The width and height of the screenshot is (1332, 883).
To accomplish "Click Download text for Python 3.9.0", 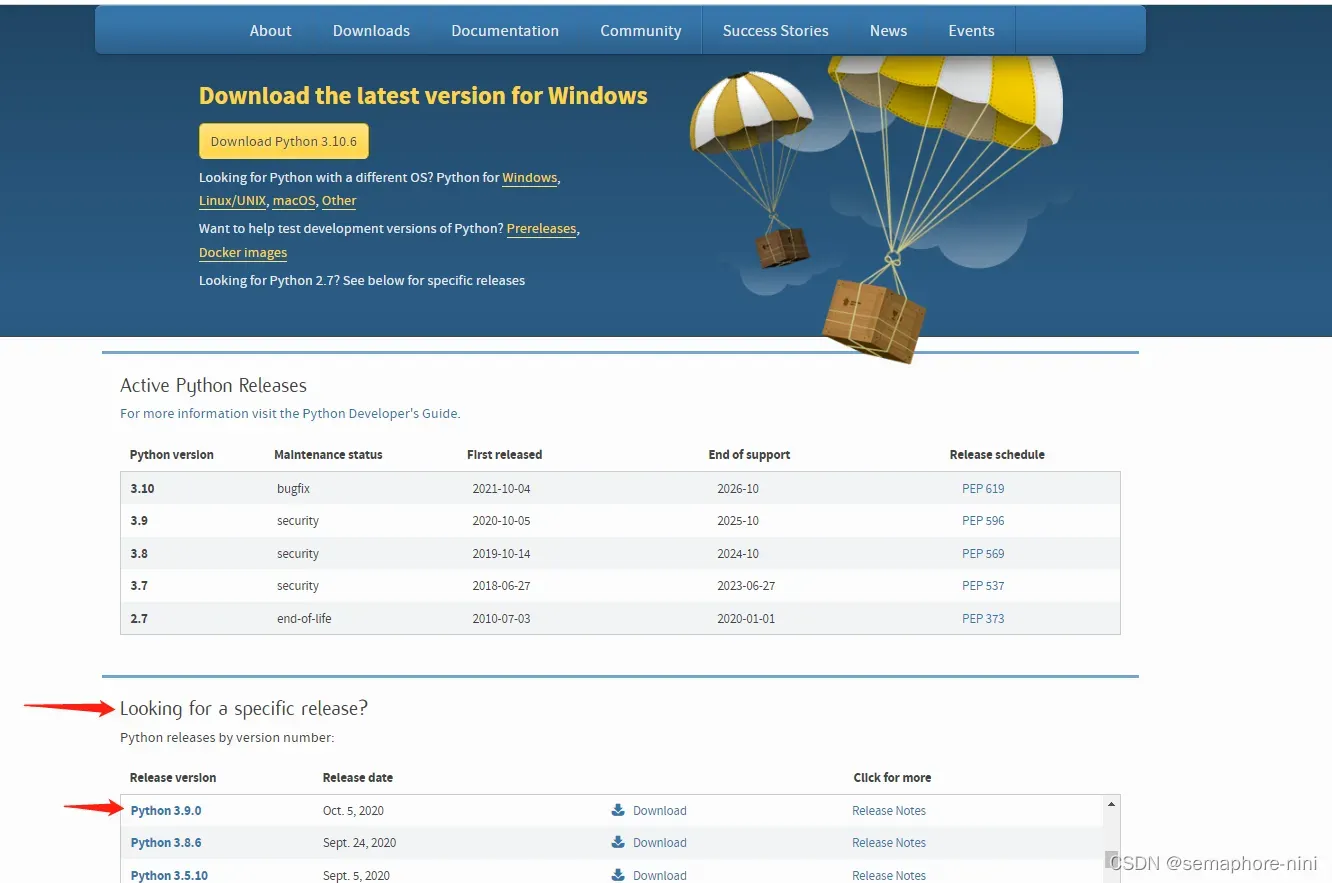I will click(x=660, y=811).
